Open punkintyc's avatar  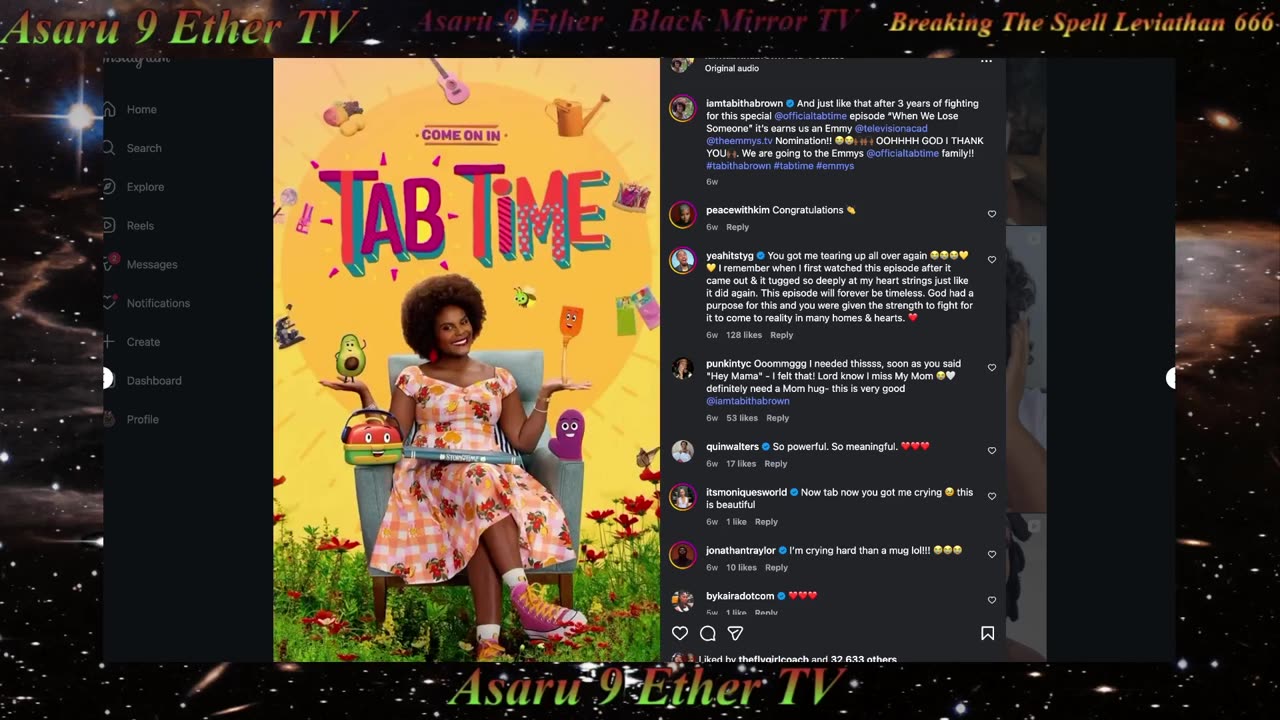683,368
